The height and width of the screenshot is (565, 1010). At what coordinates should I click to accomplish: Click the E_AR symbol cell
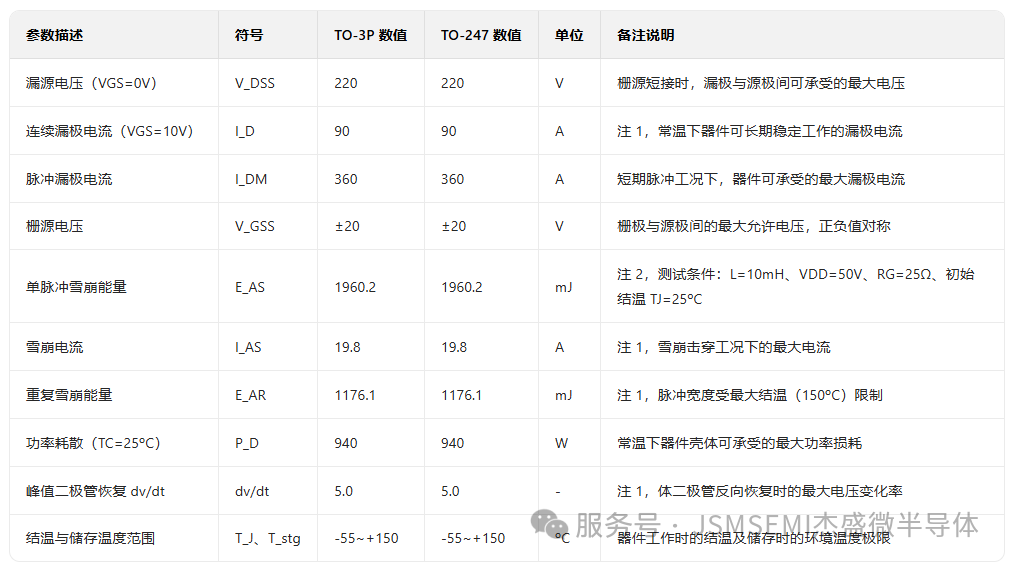coord(250,395)
